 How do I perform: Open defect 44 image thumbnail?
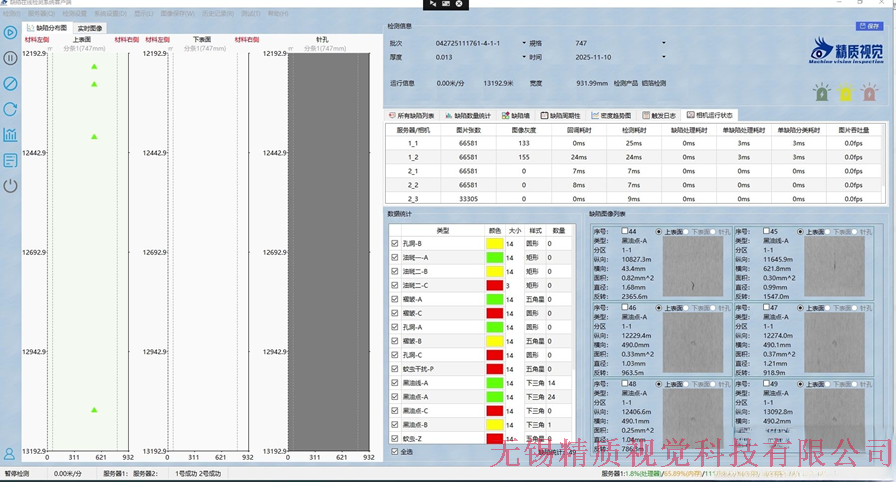click(693, 267)
